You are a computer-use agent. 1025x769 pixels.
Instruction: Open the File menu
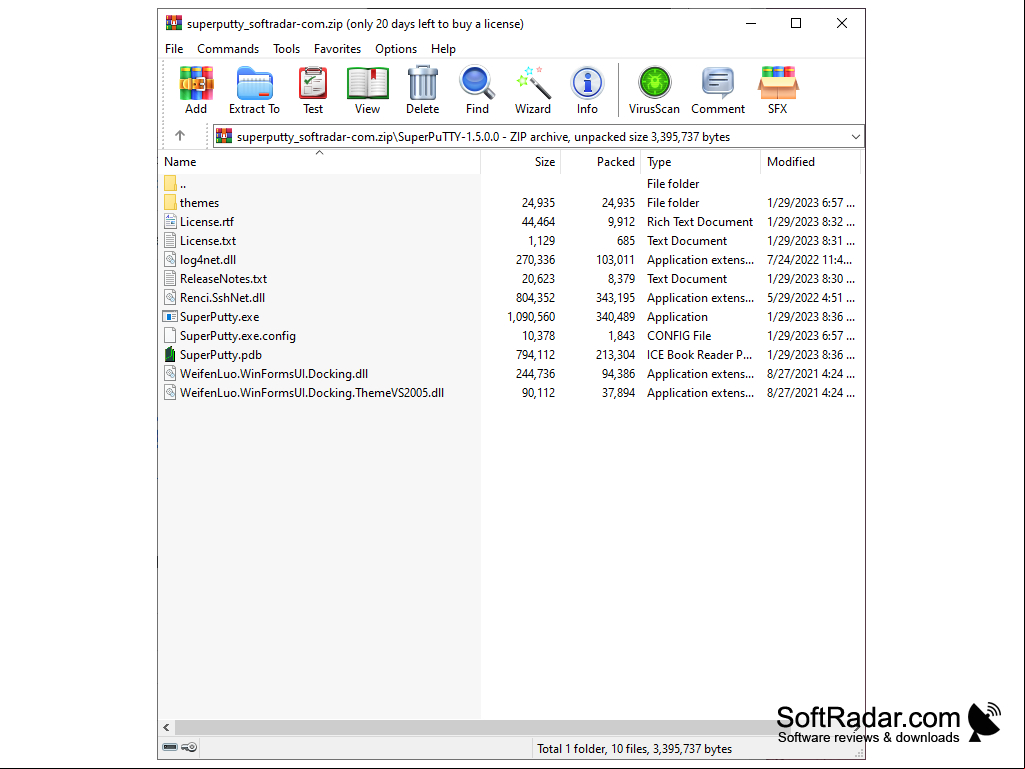click(174, 49)
